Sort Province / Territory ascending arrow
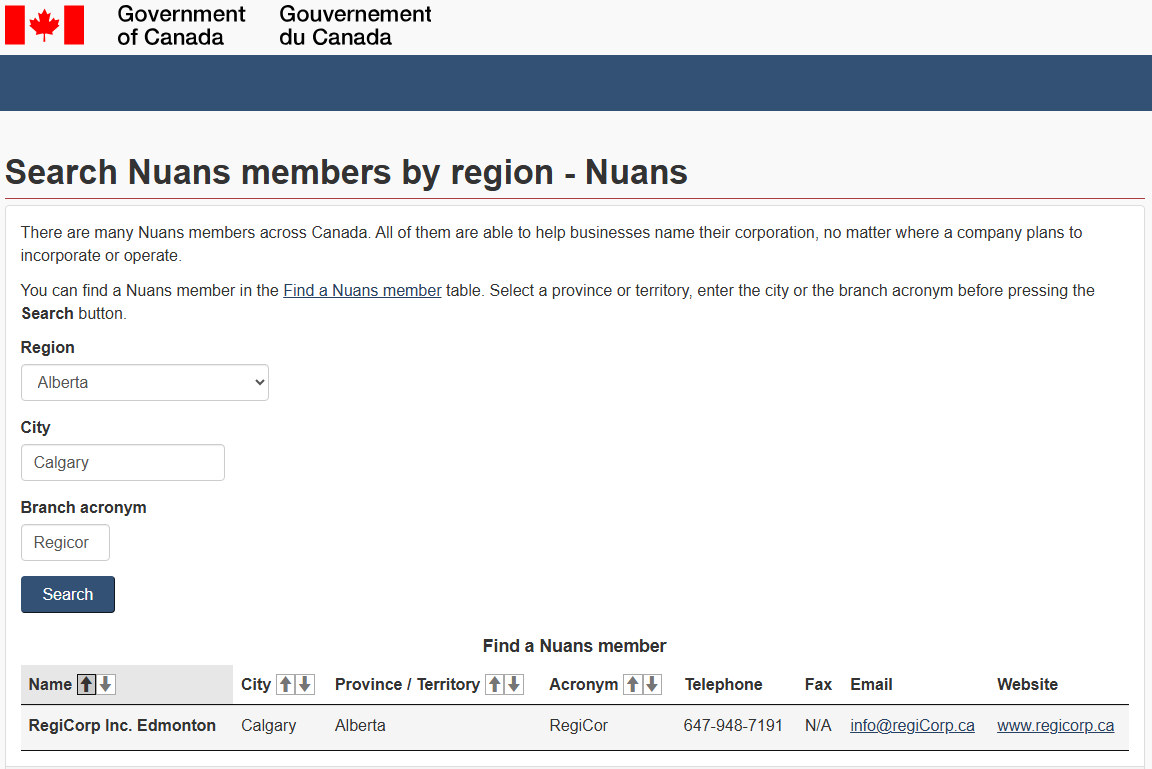 pos(495,684)
